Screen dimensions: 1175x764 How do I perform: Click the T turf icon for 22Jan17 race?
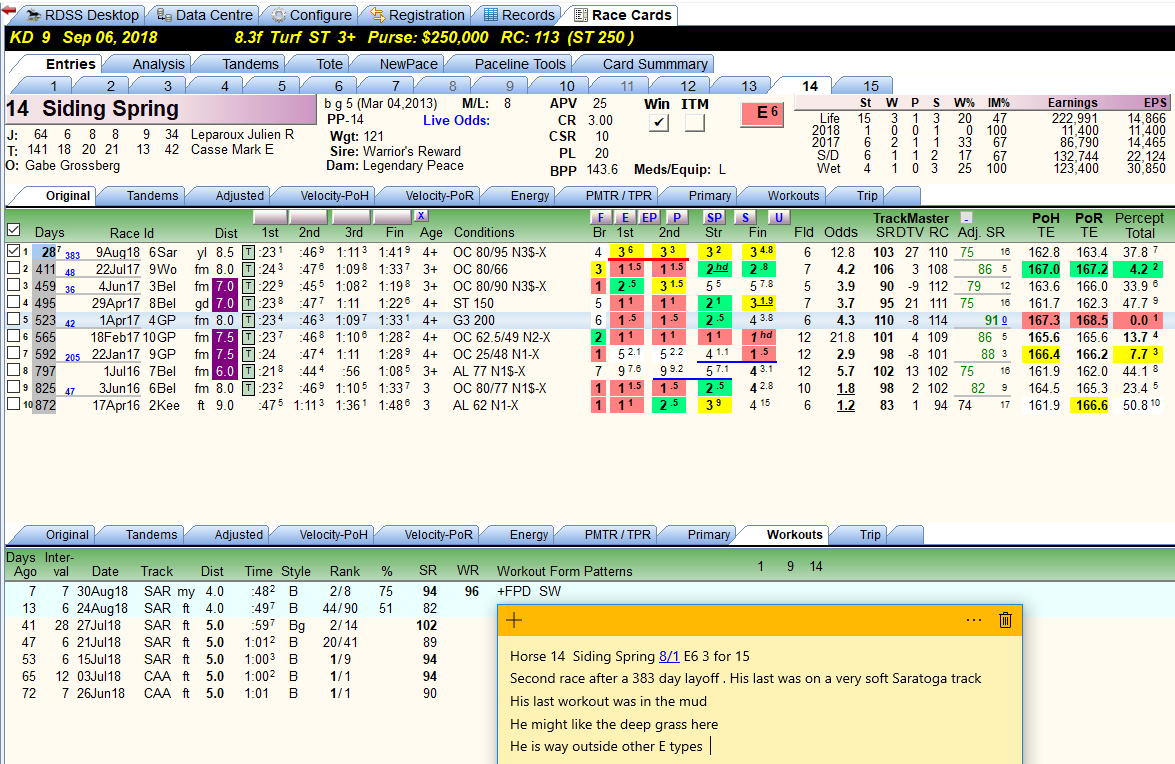point(248,354)
